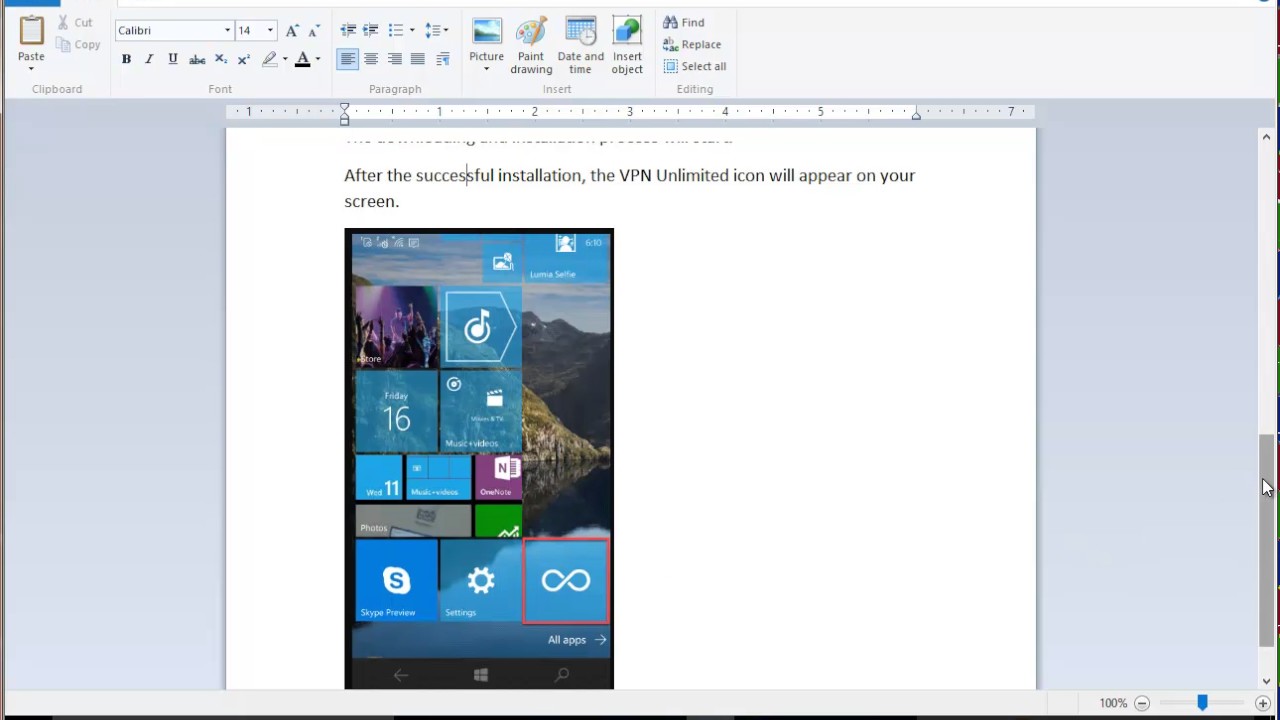Click the zoom slider handle
The width and height of the screenshot is (1280, 720).
1202,703
